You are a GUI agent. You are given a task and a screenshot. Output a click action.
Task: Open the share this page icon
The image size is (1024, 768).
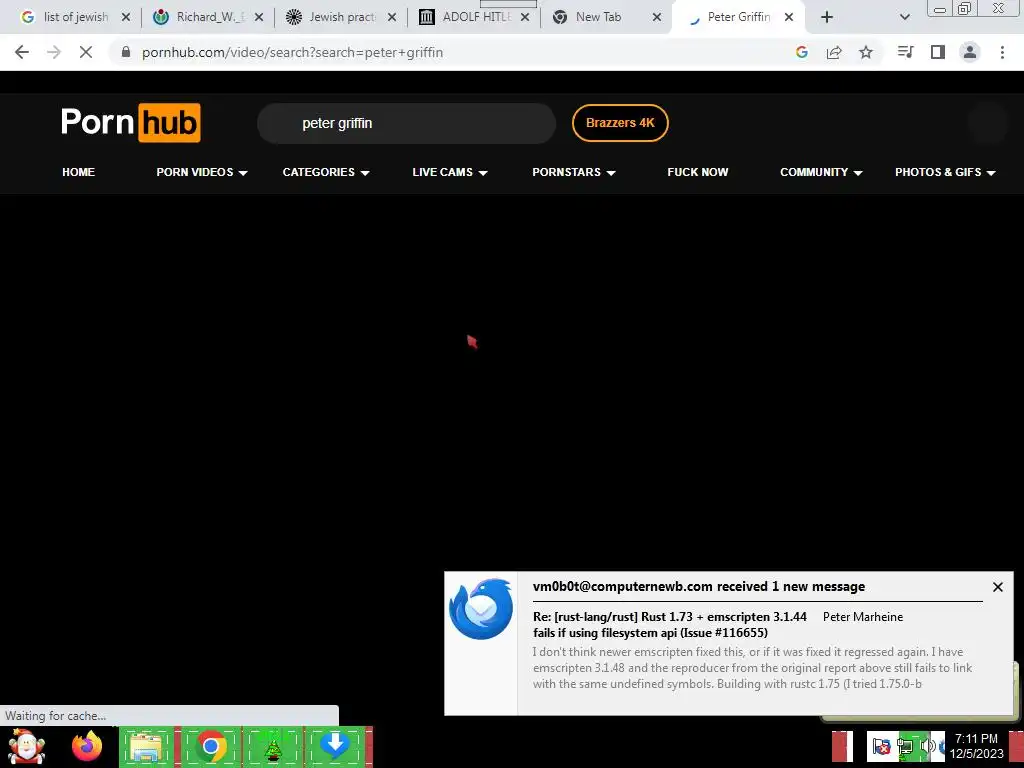click(834, 52)
